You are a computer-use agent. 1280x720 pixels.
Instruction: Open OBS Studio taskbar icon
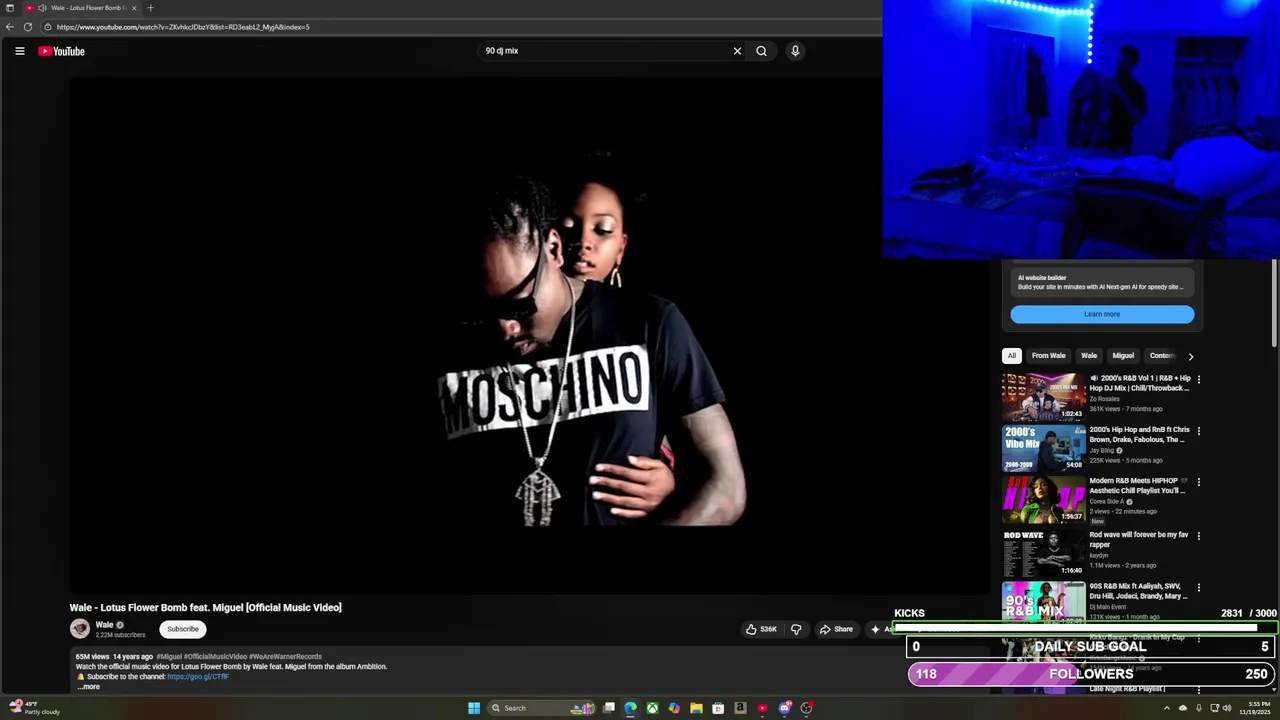coord(806,708)
